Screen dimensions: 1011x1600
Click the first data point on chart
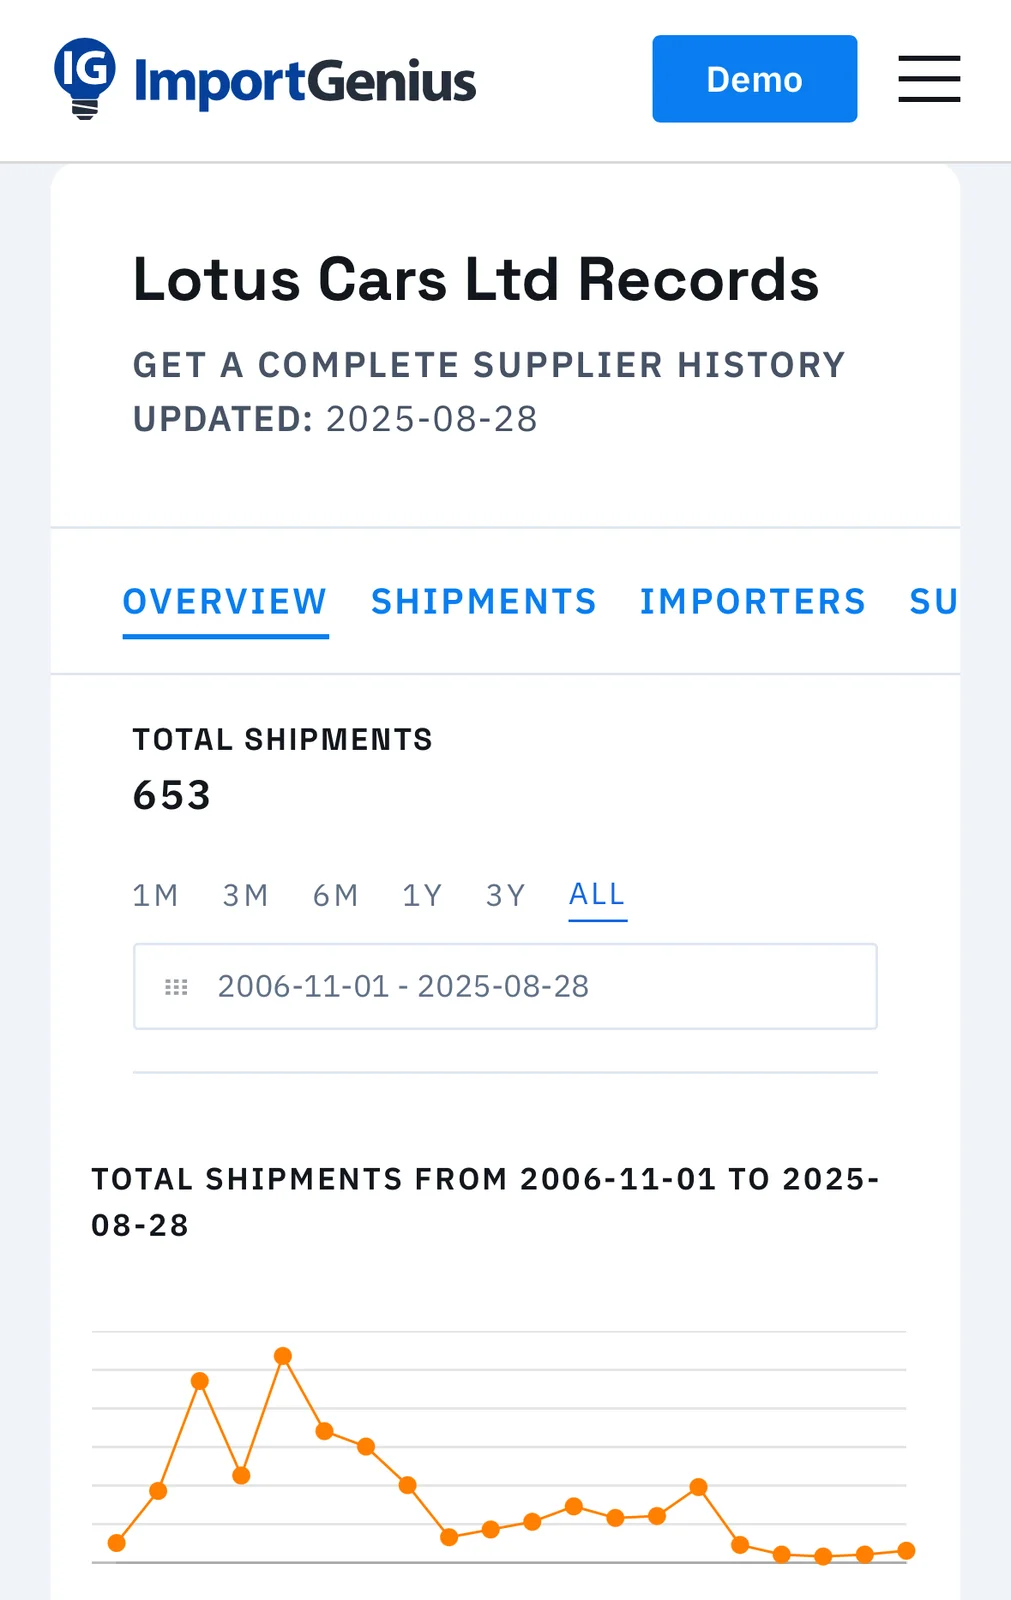click(x=117, y=1543)
